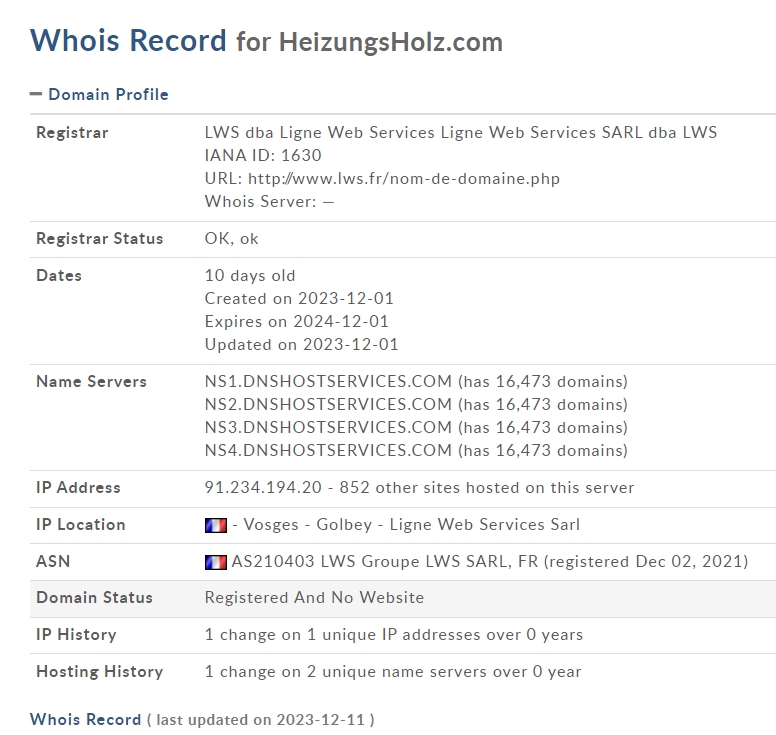Viewport: 776px width, 735px height.
Task: Select the ASN row label
Action: 53,562
